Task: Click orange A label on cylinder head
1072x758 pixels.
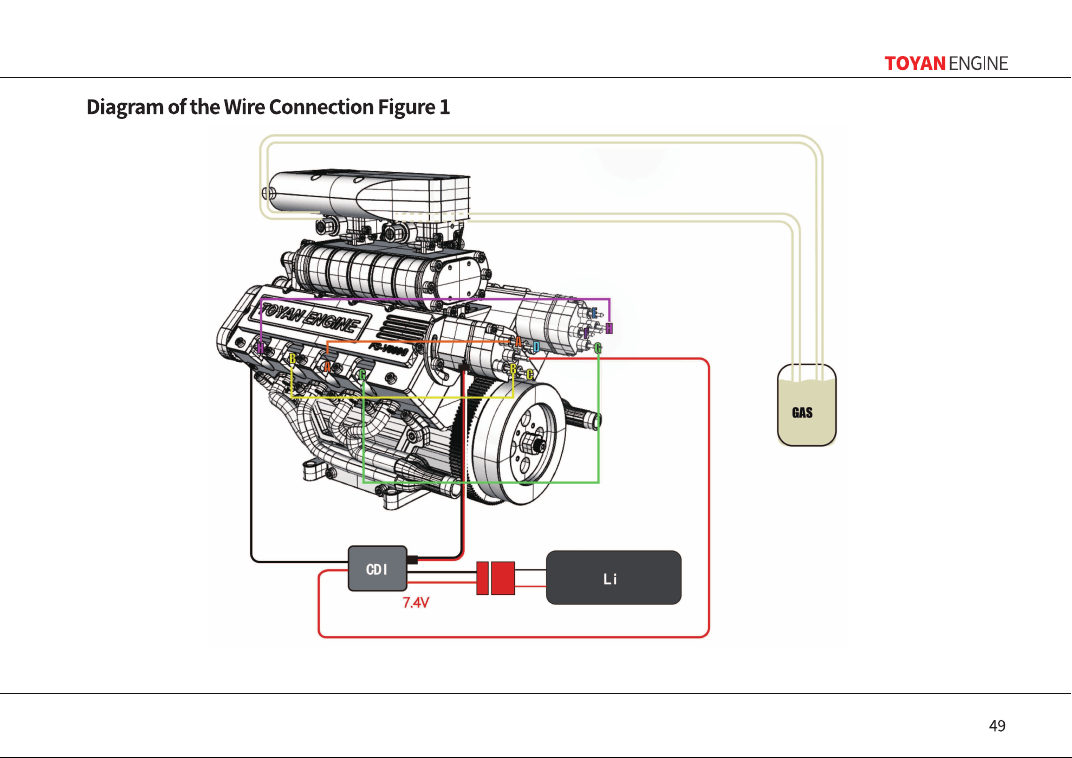Action: [x=327, y=367]
